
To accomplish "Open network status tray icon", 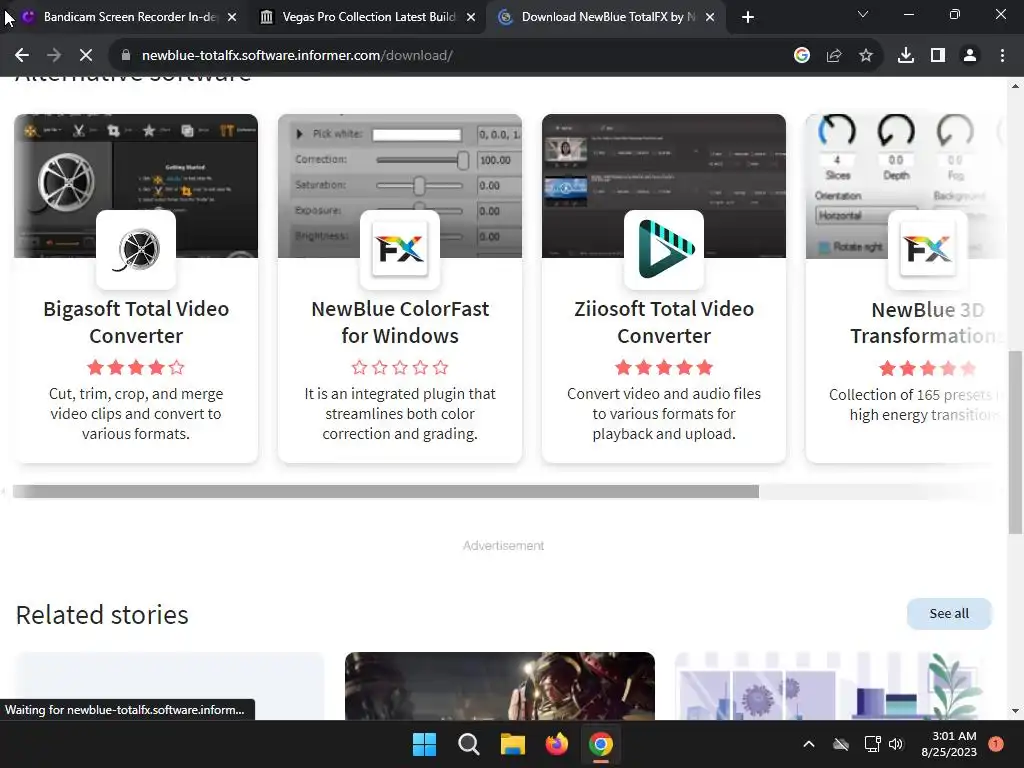I will click(872, 744).
